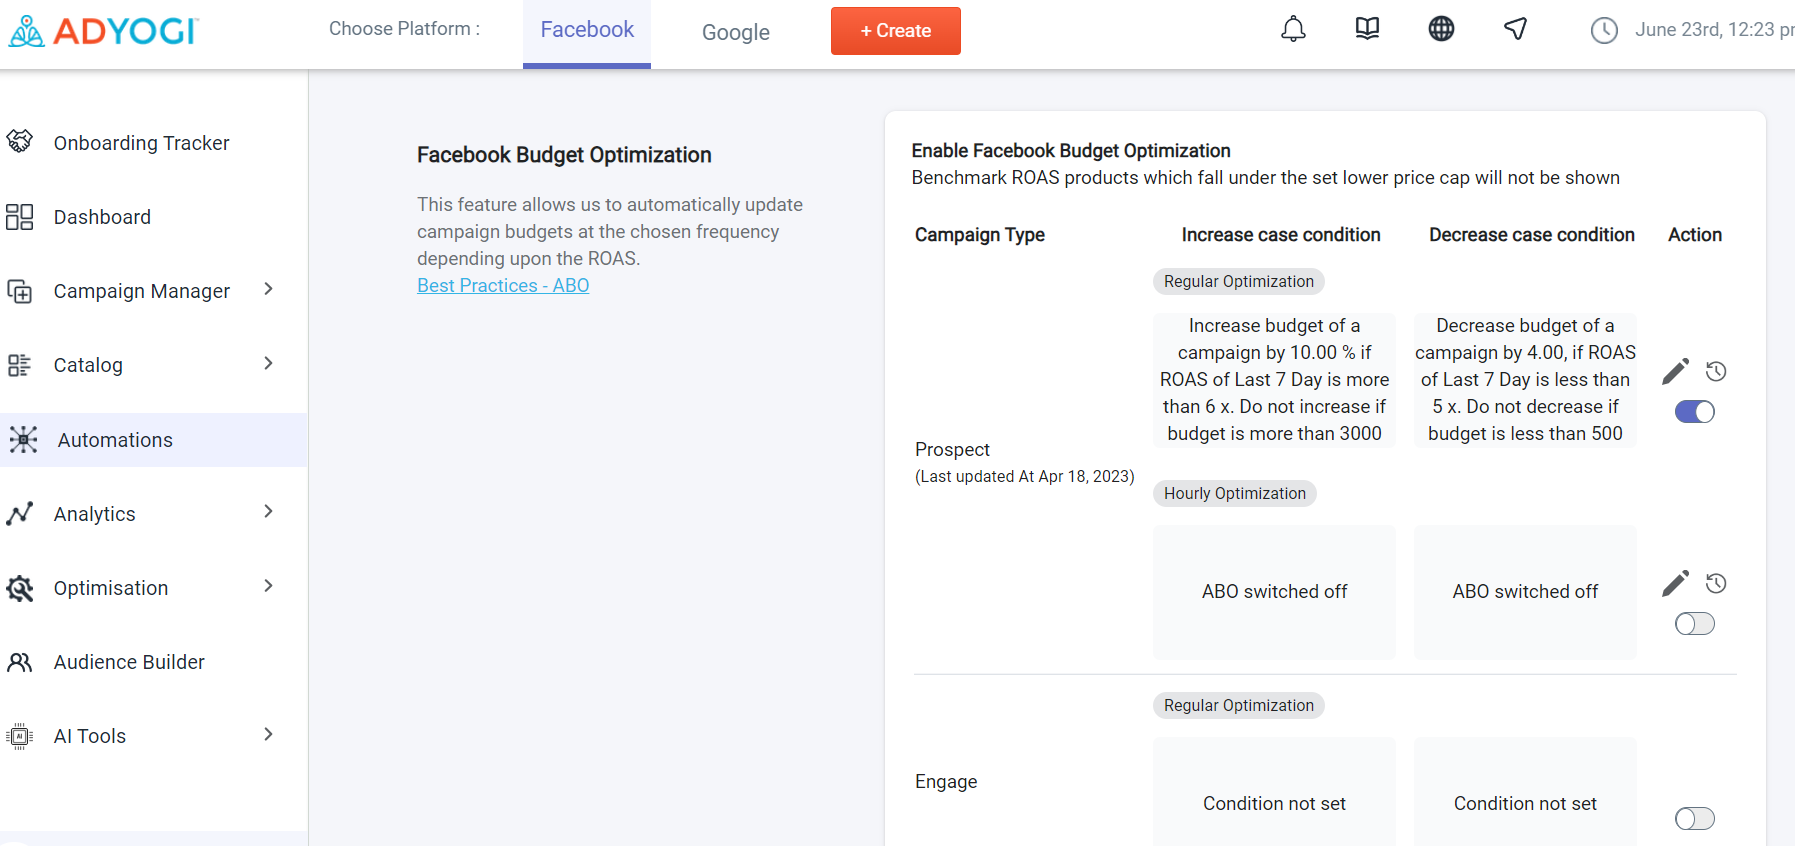Click 'Enable Facebook Budget Optimization' heading
The image size is (1795, 846).
tap(1071, 151)
